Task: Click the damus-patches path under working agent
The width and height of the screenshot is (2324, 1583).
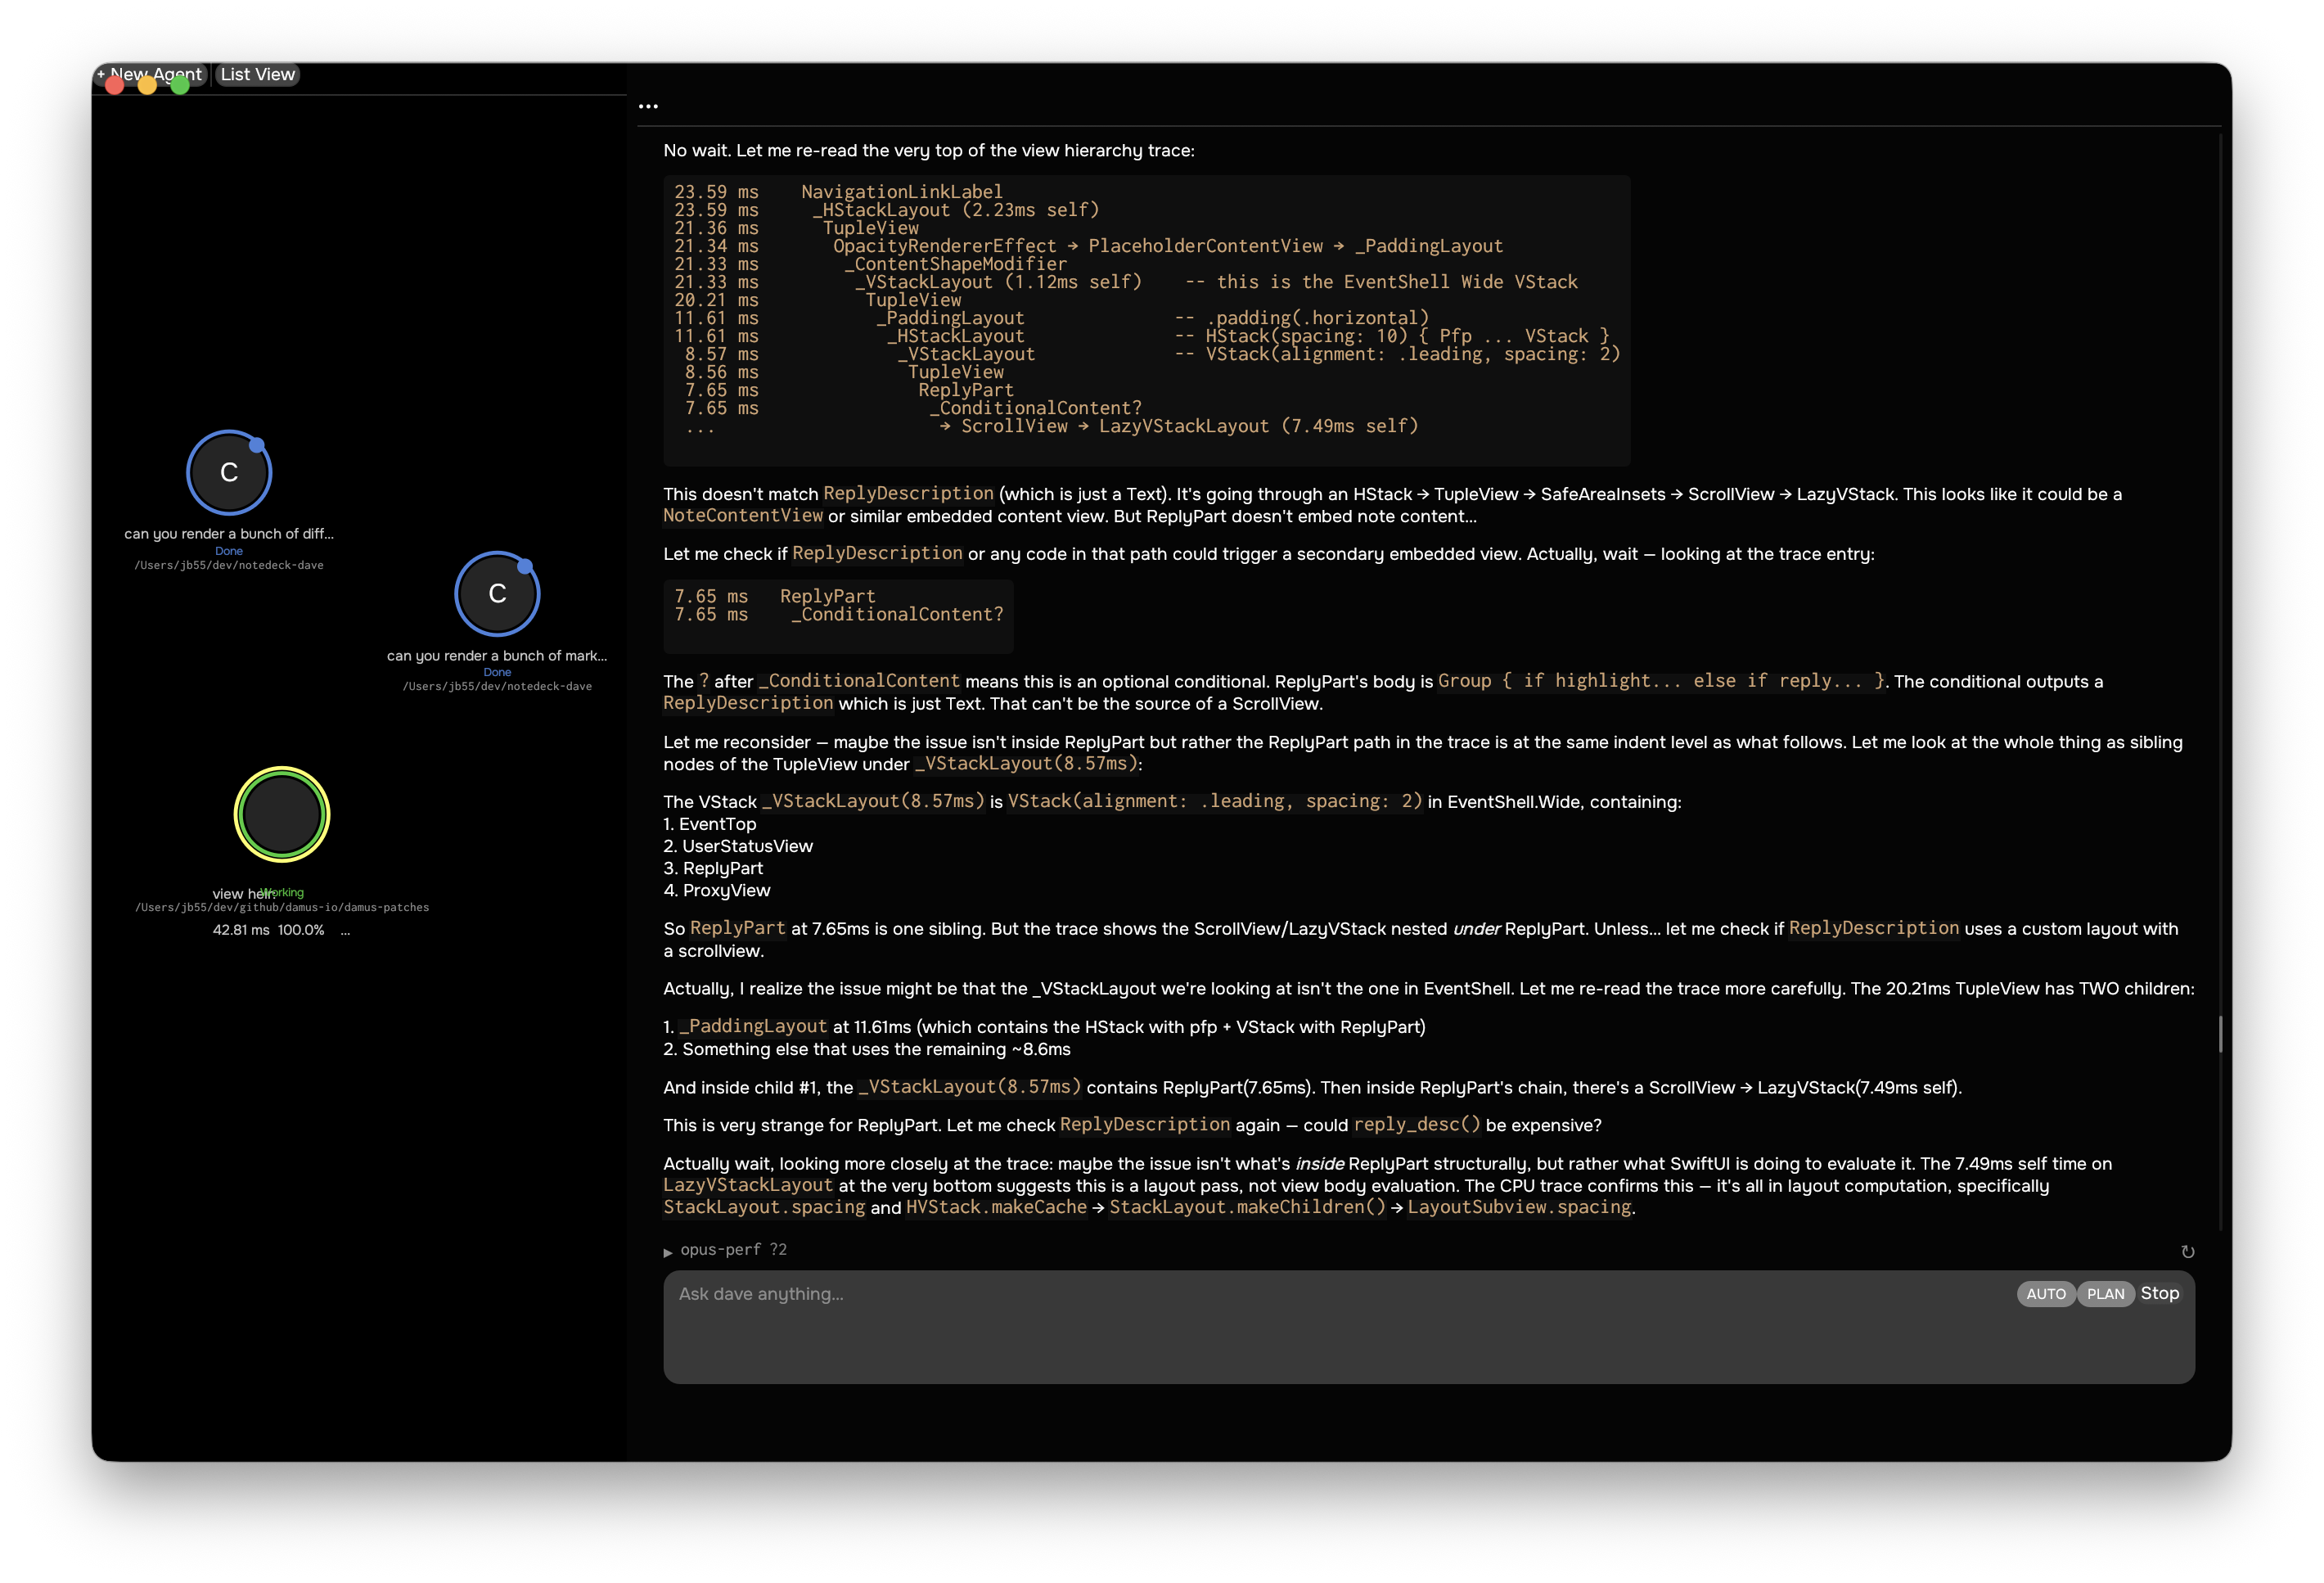Action: coord(282,908)
